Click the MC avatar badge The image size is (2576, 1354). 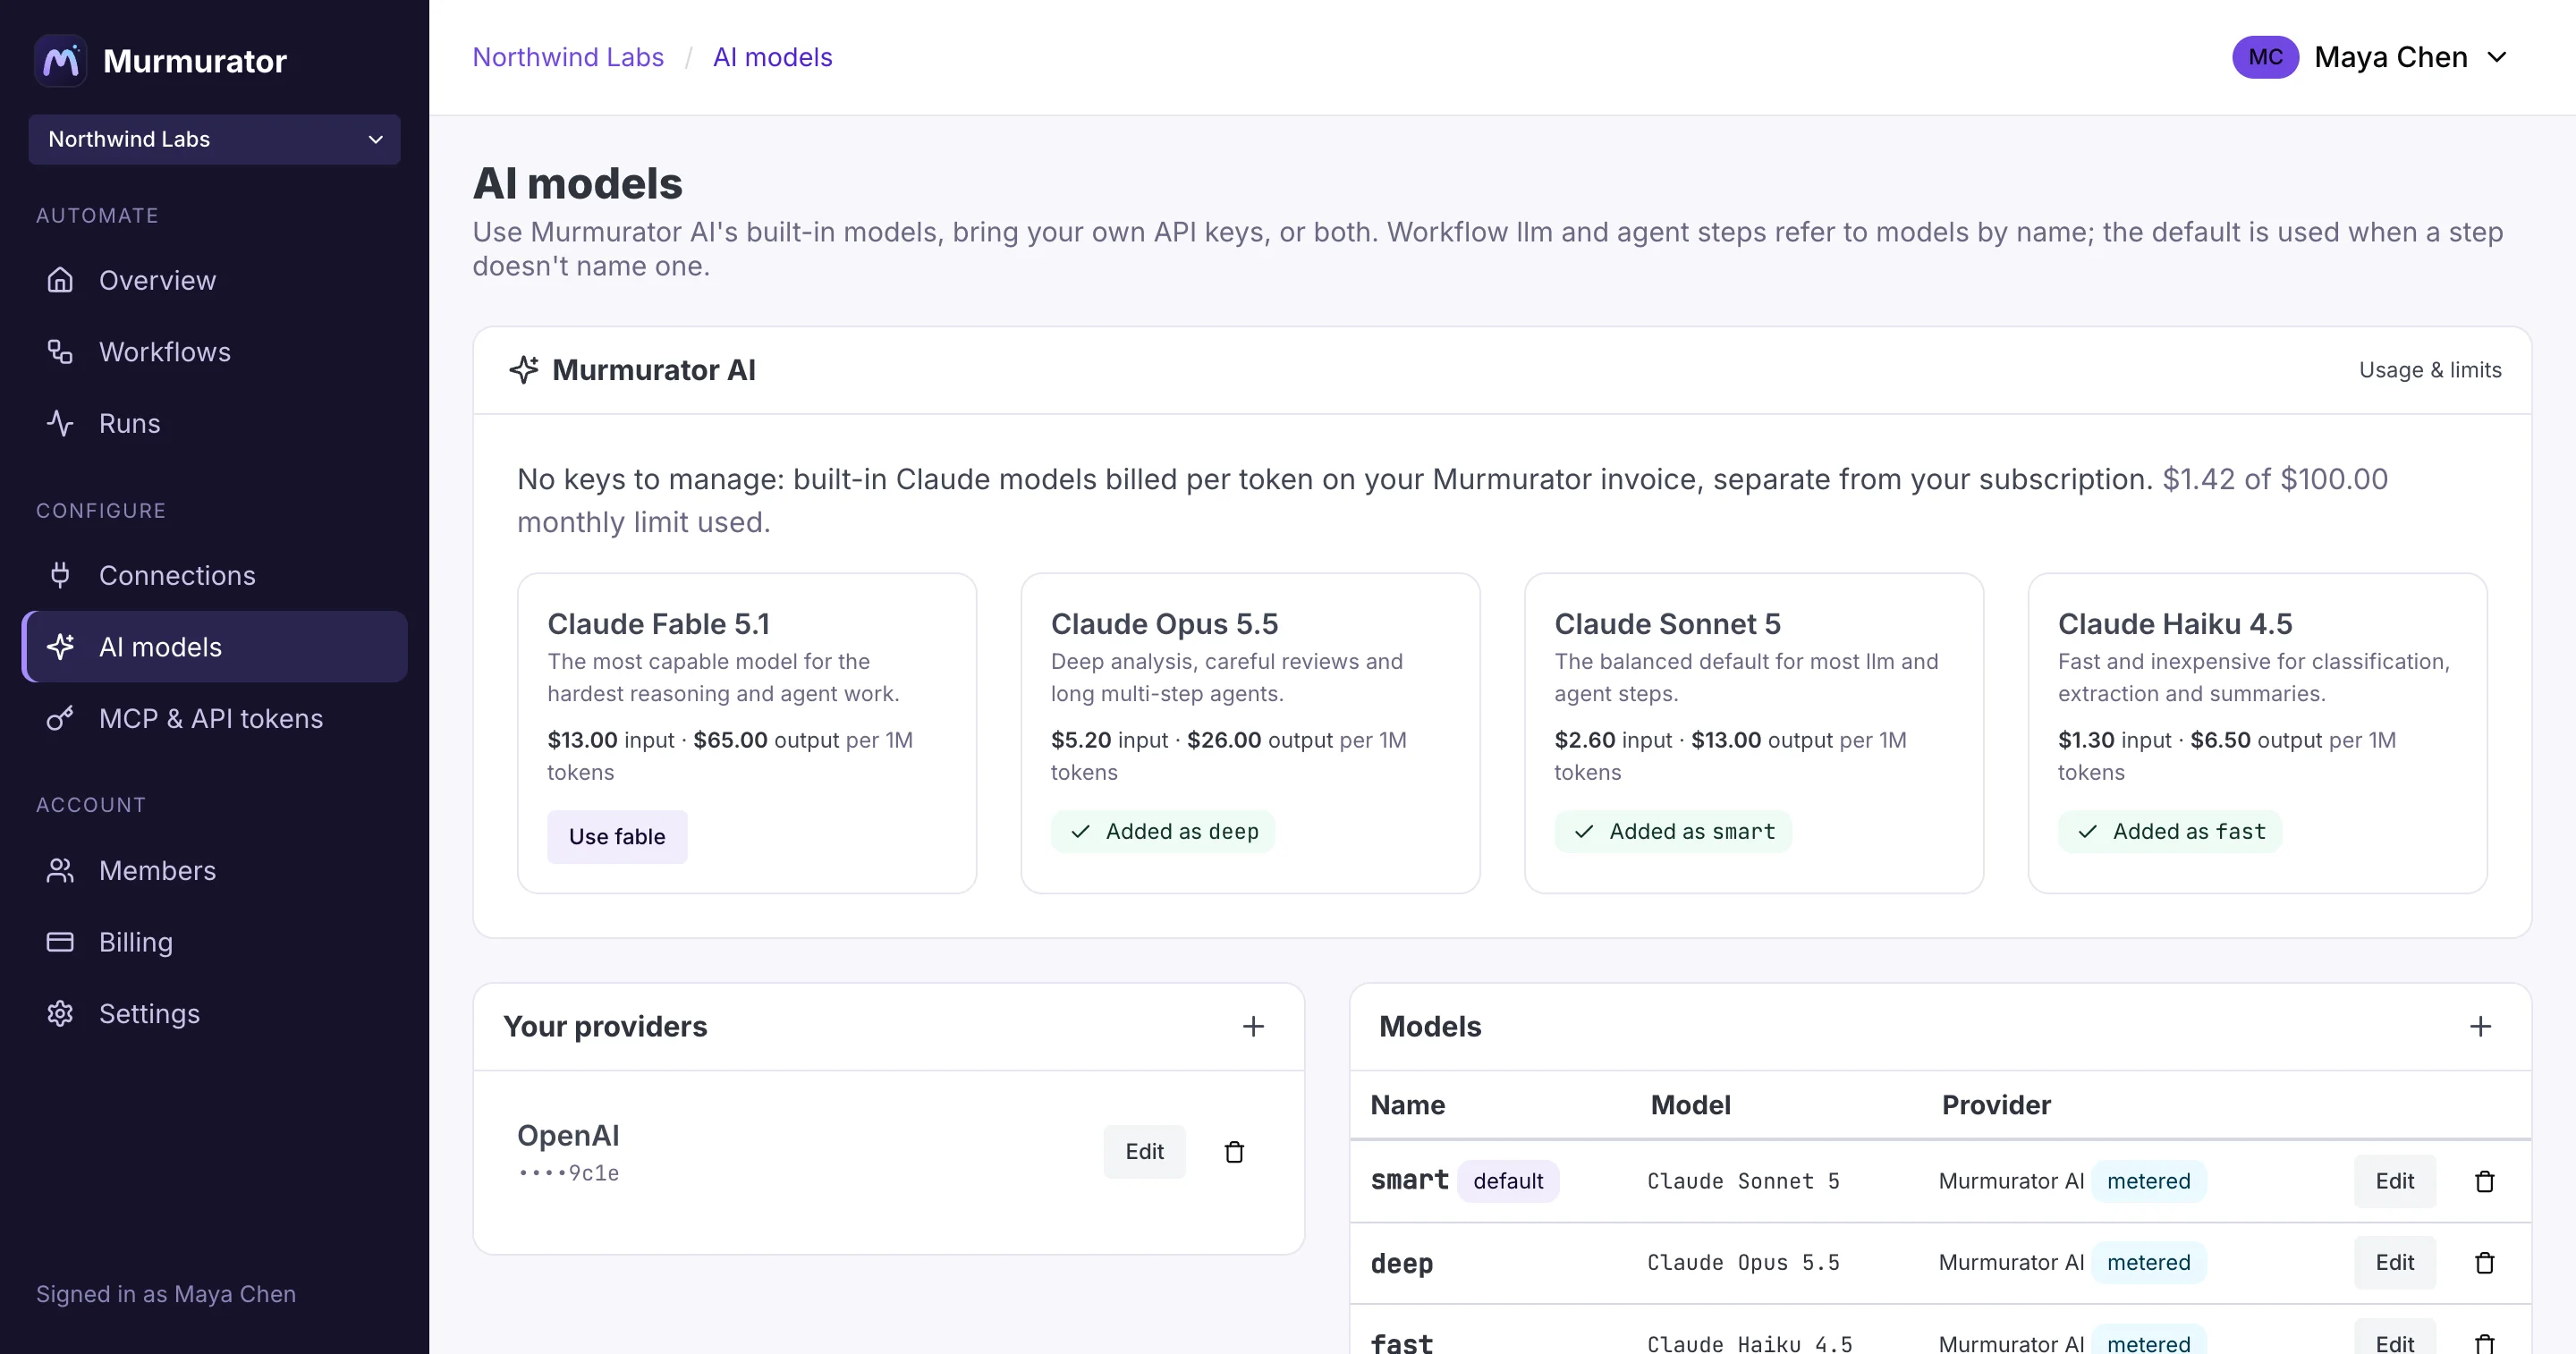coord(2265,57)
